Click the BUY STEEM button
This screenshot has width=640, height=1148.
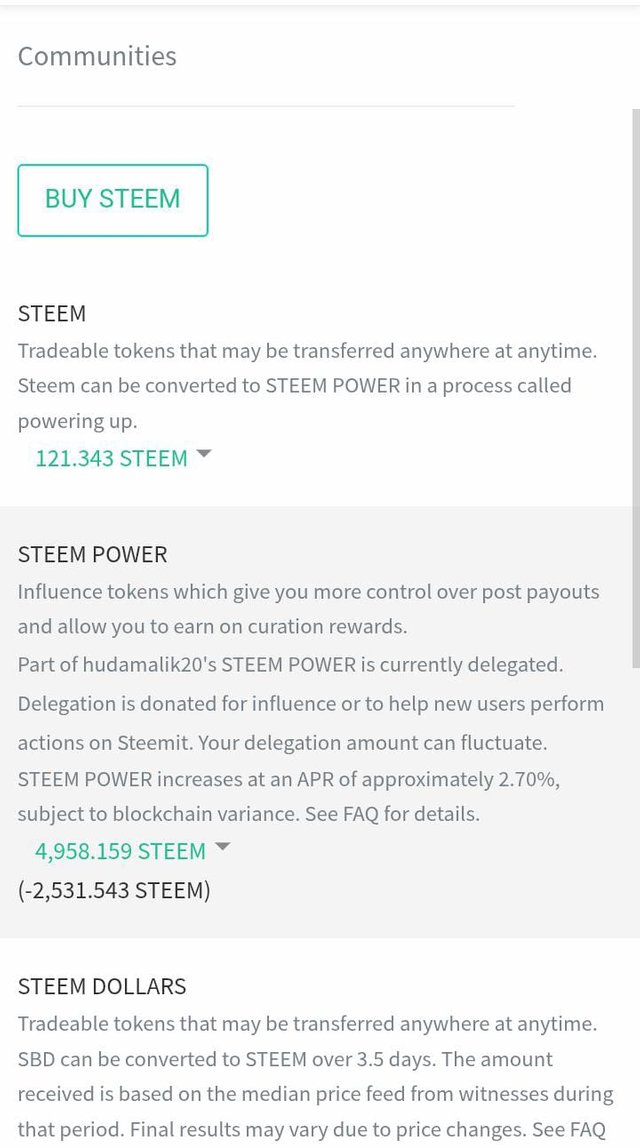pos(113,200)
